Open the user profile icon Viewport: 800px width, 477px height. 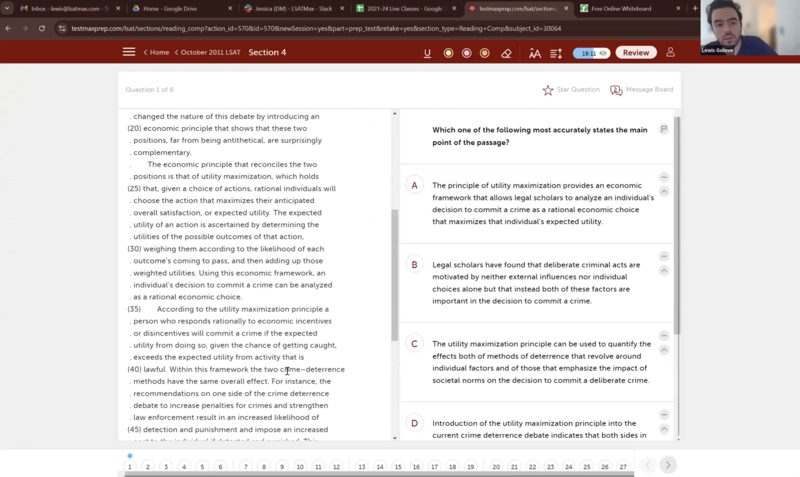point(670,52)
